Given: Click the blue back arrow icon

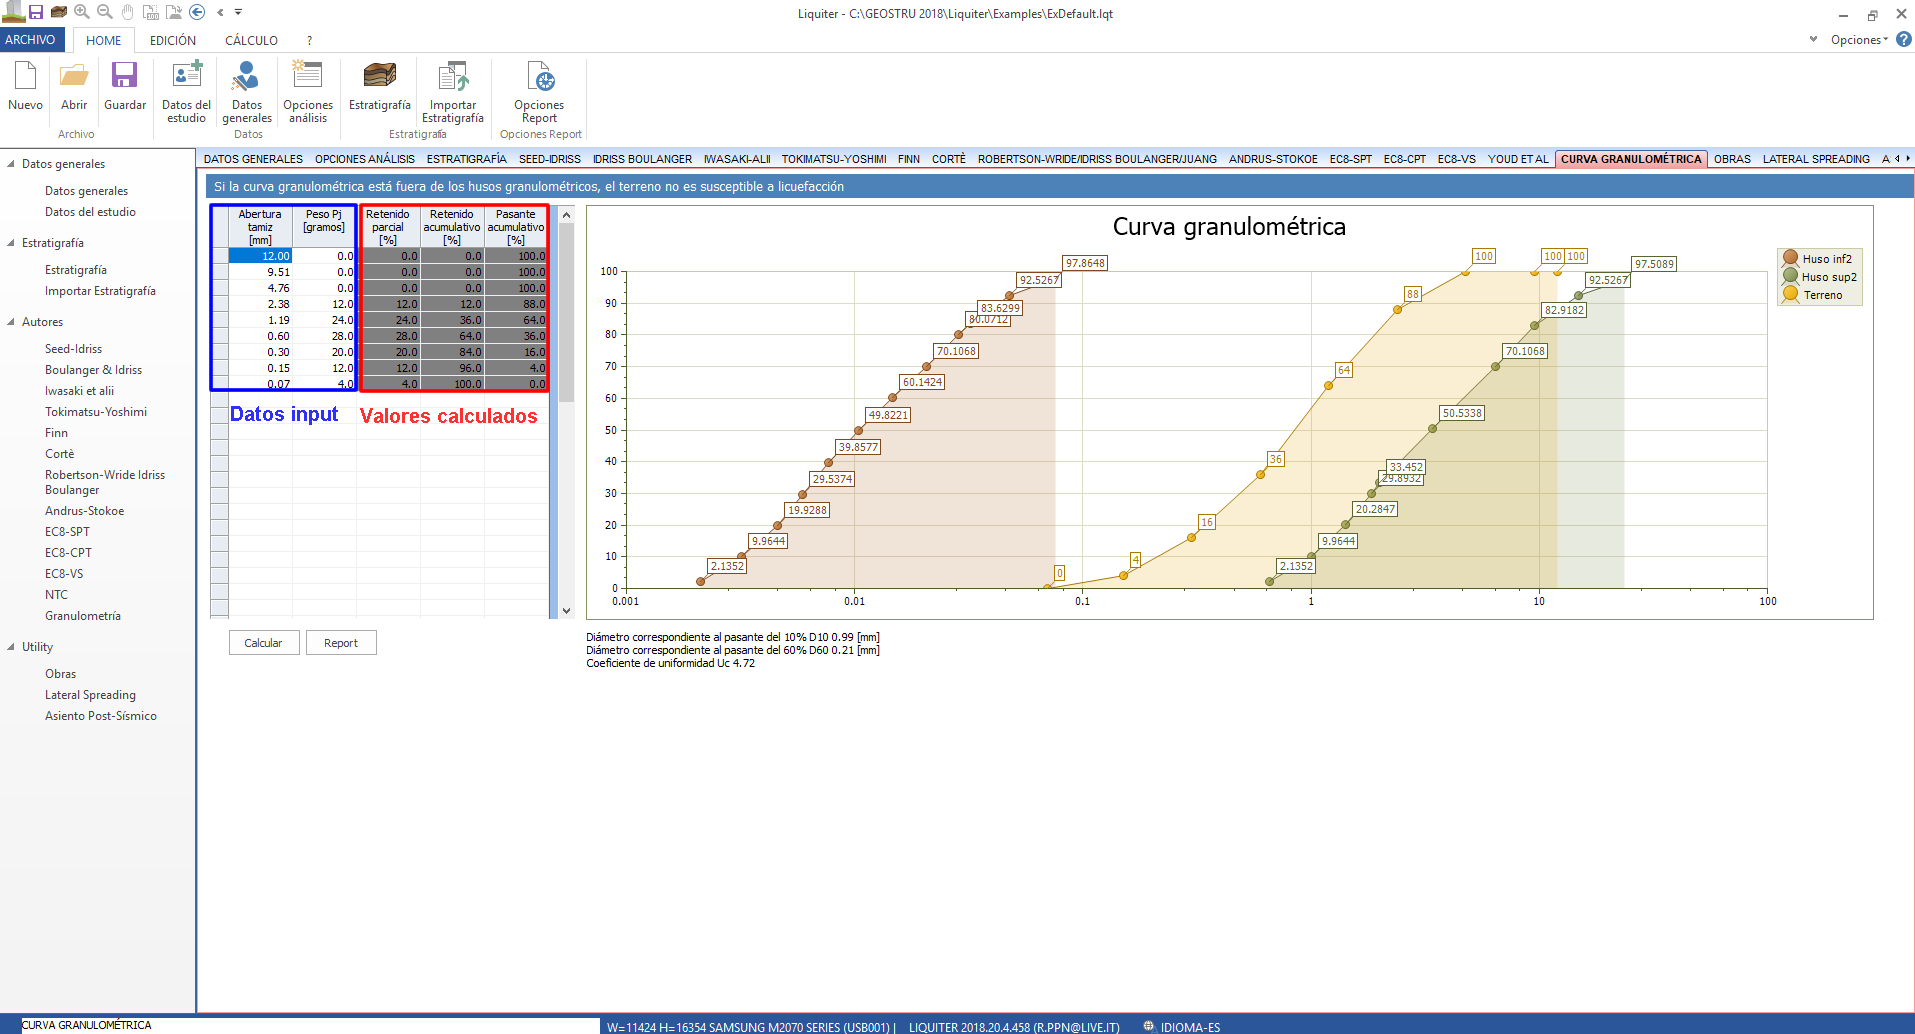Looking at the screenshot, I should tap(197, 12).
